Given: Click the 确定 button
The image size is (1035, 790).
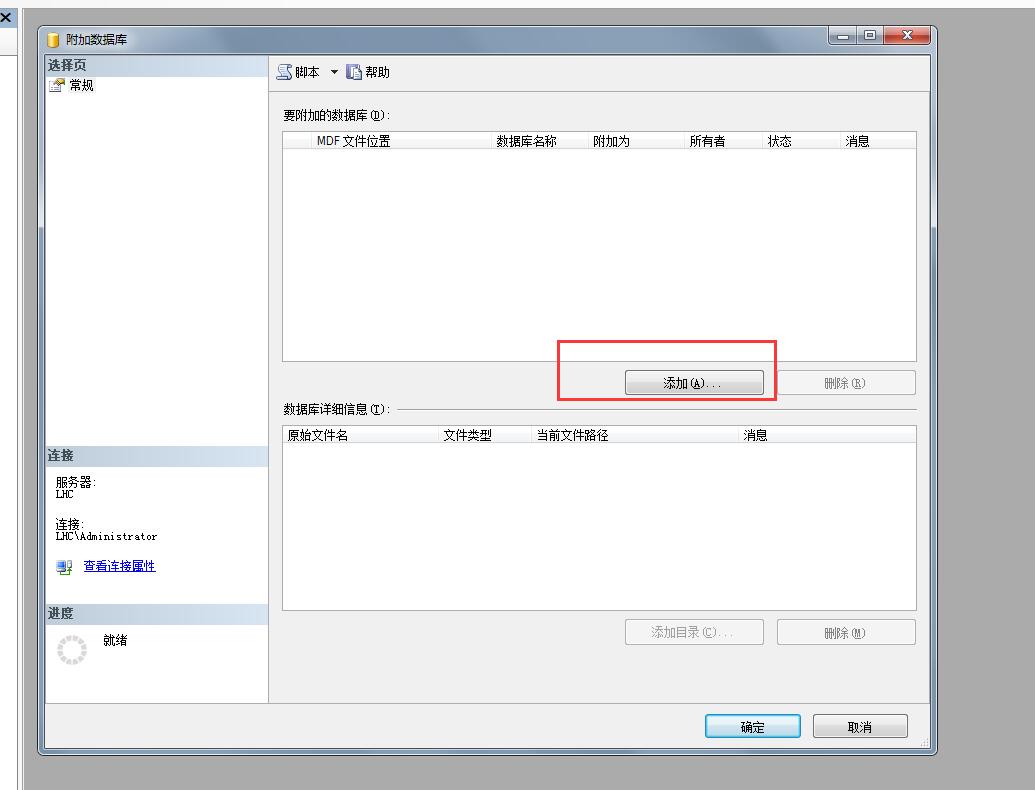Looking at the screenshot, I should (x=752, y=727).
